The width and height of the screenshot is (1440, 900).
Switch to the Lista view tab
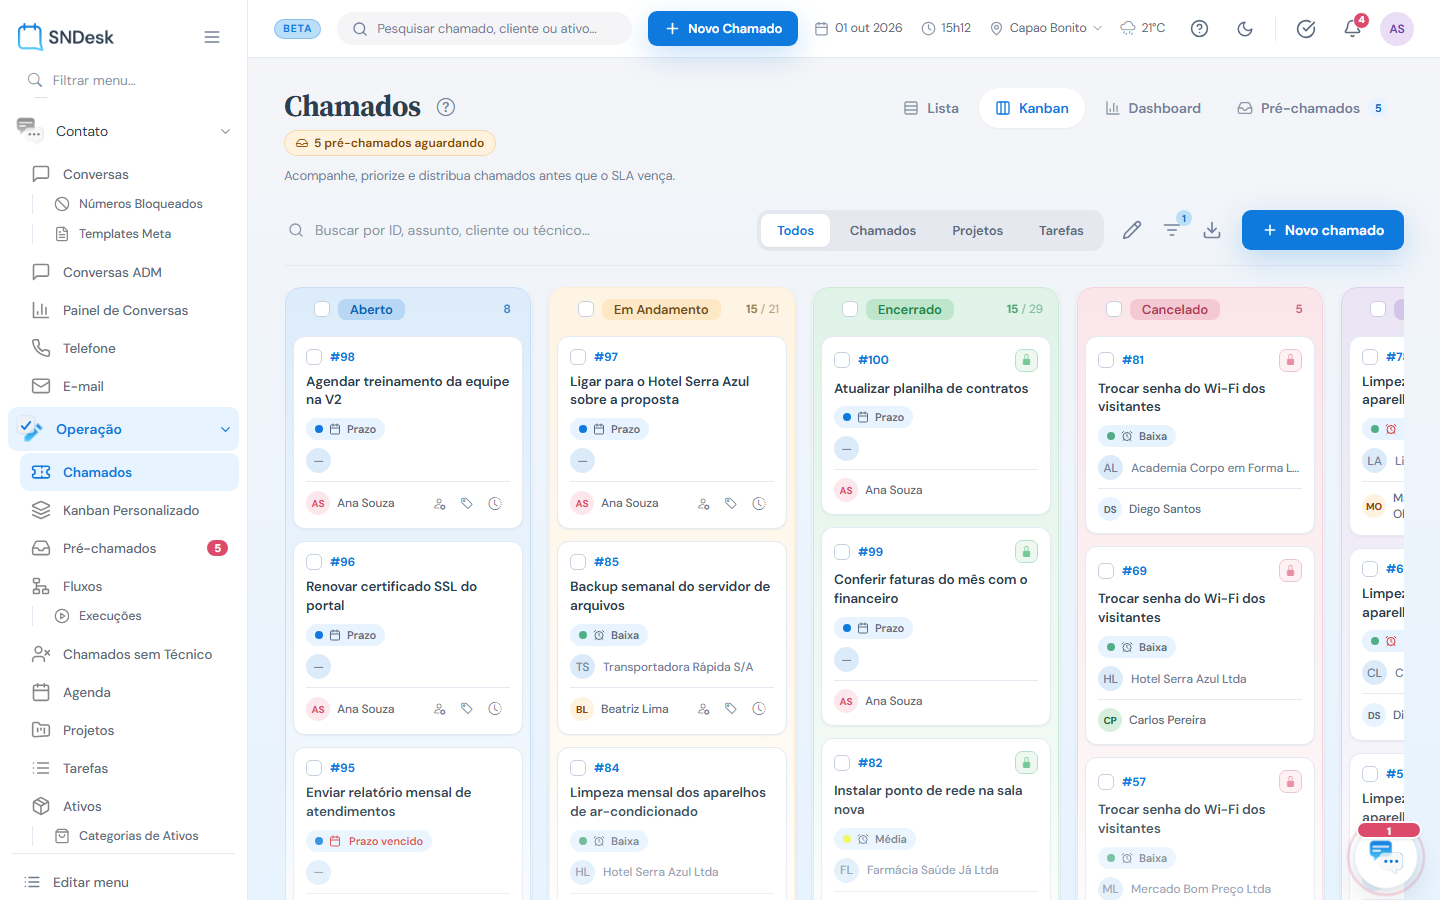click(931, 108)
